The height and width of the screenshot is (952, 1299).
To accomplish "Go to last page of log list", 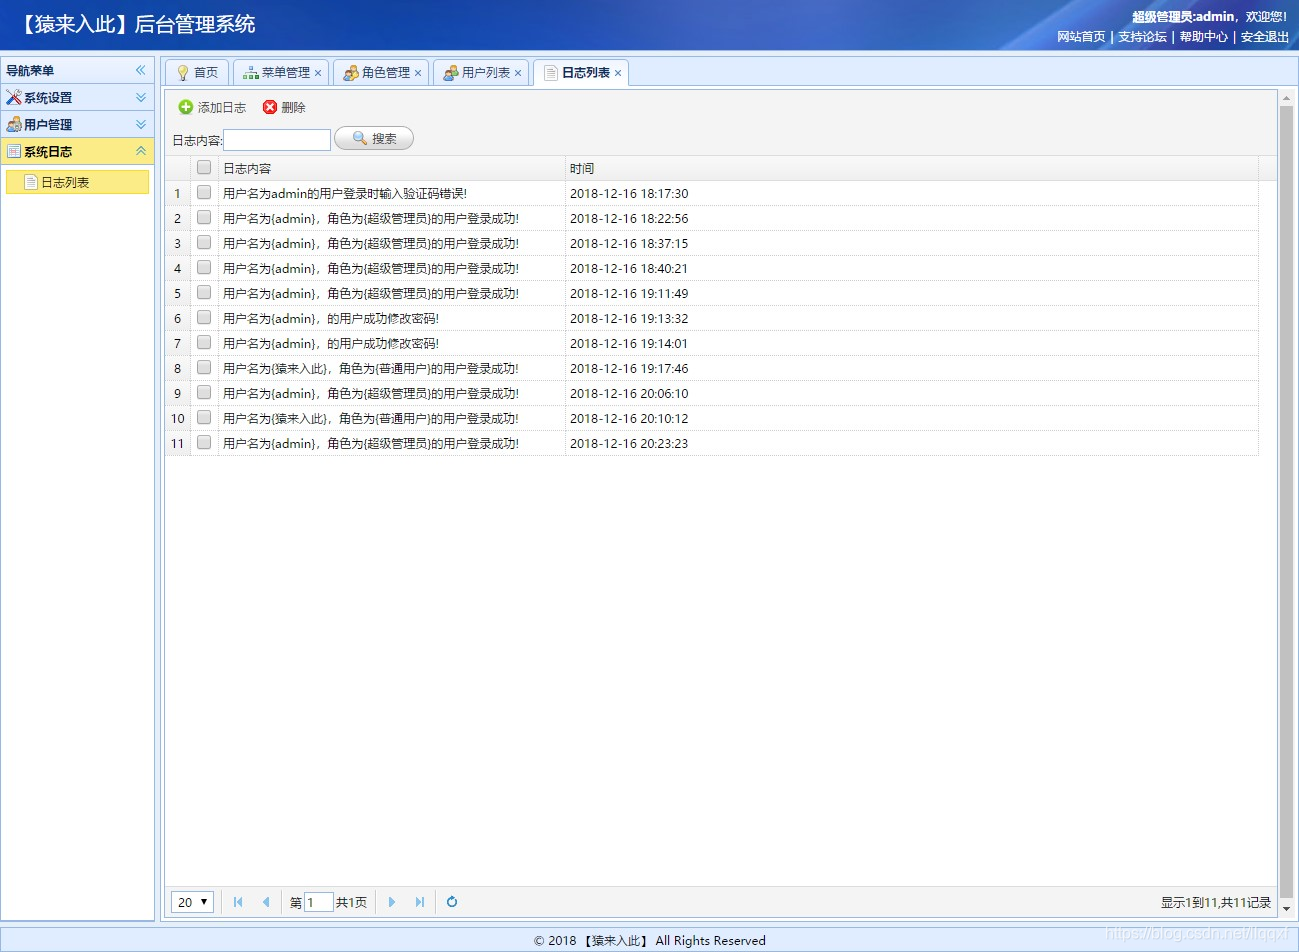I will click(x=420, y=902).
